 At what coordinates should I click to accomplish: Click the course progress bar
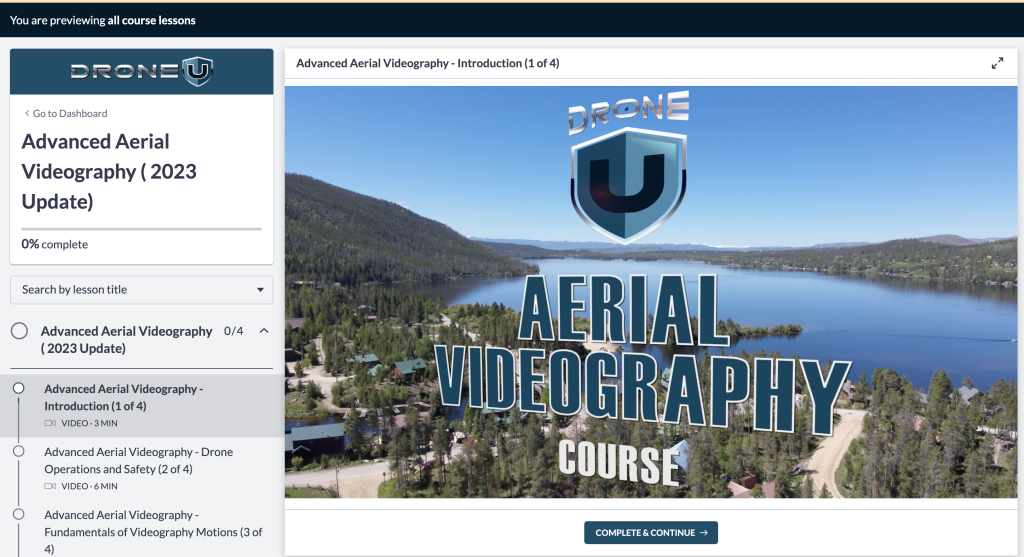(142, 229)
